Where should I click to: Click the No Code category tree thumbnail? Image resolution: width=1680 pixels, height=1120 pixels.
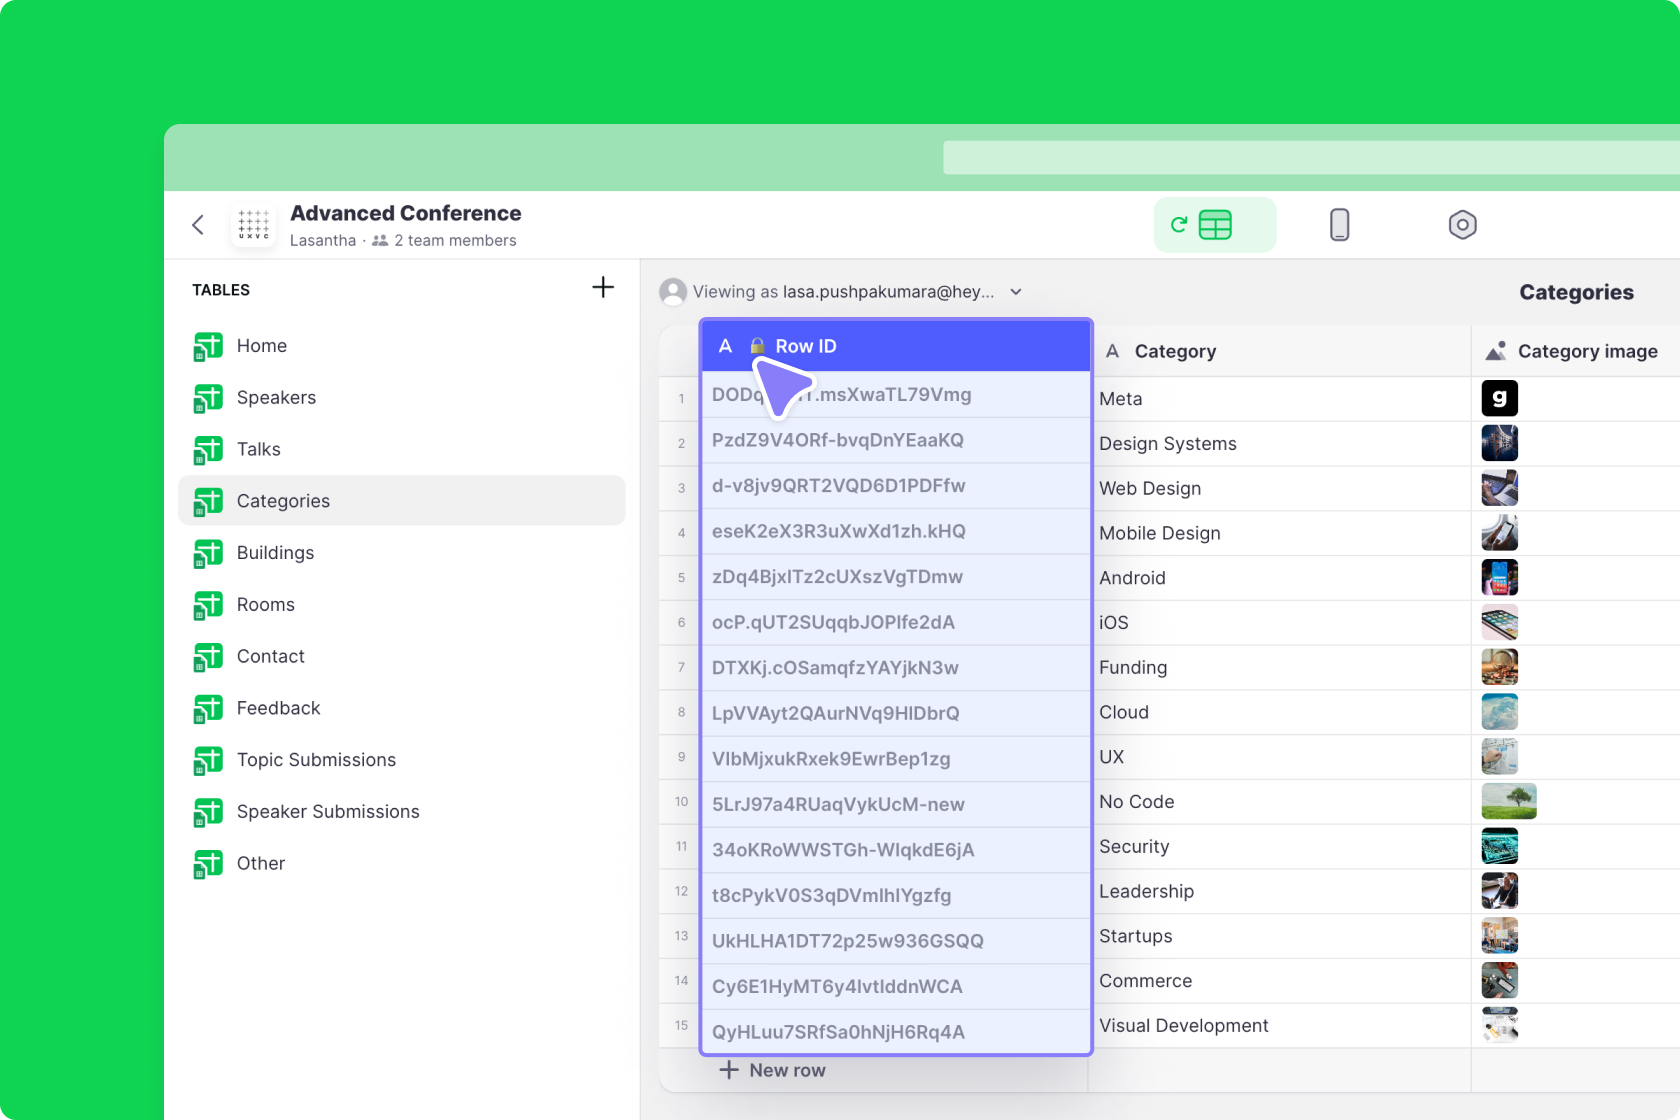[x=1508, y=802]
